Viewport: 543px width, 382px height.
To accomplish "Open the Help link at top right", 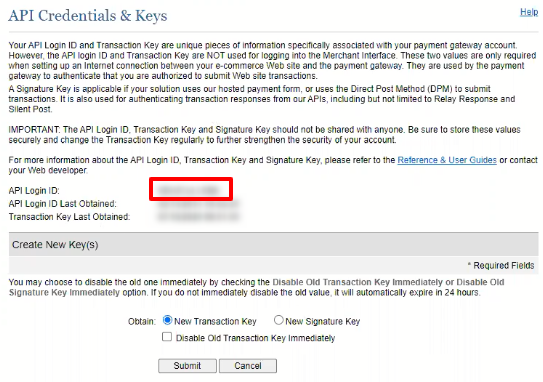I will click(x=529, y=12).
